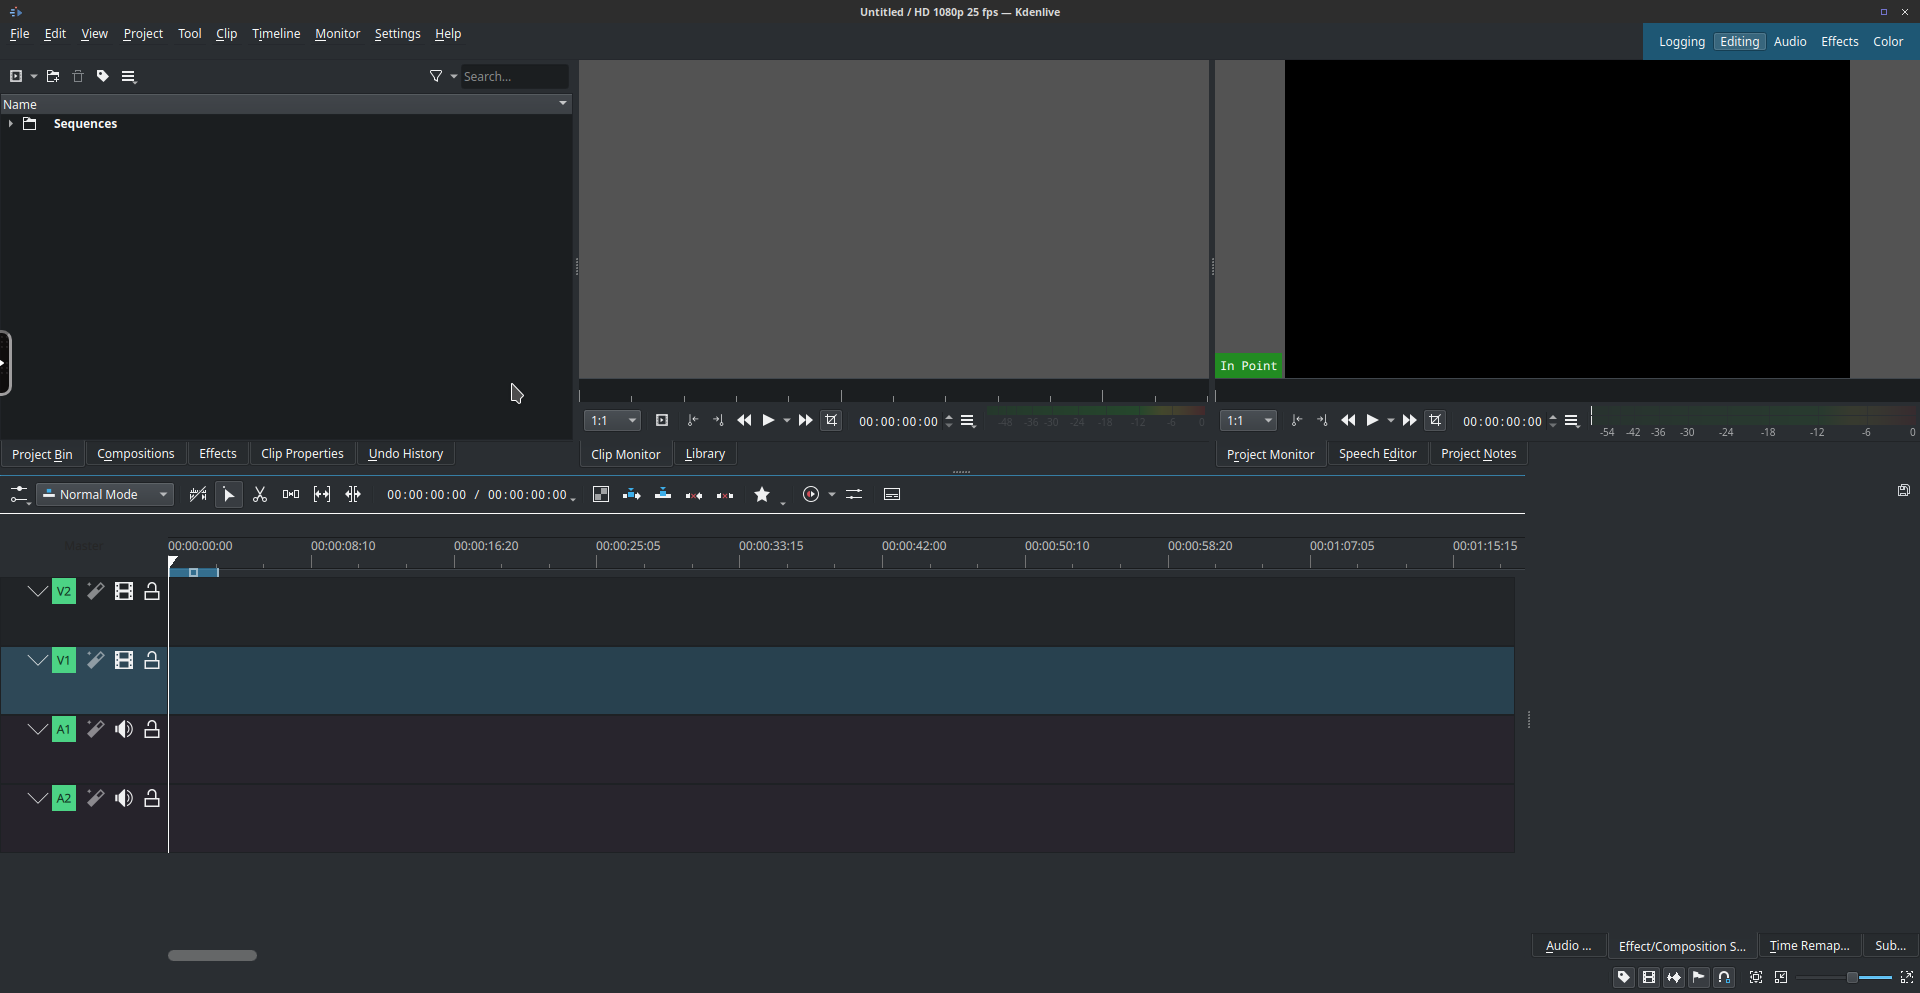
Task: Open the Project Bin hamburger menu
Action: point(129,76)
